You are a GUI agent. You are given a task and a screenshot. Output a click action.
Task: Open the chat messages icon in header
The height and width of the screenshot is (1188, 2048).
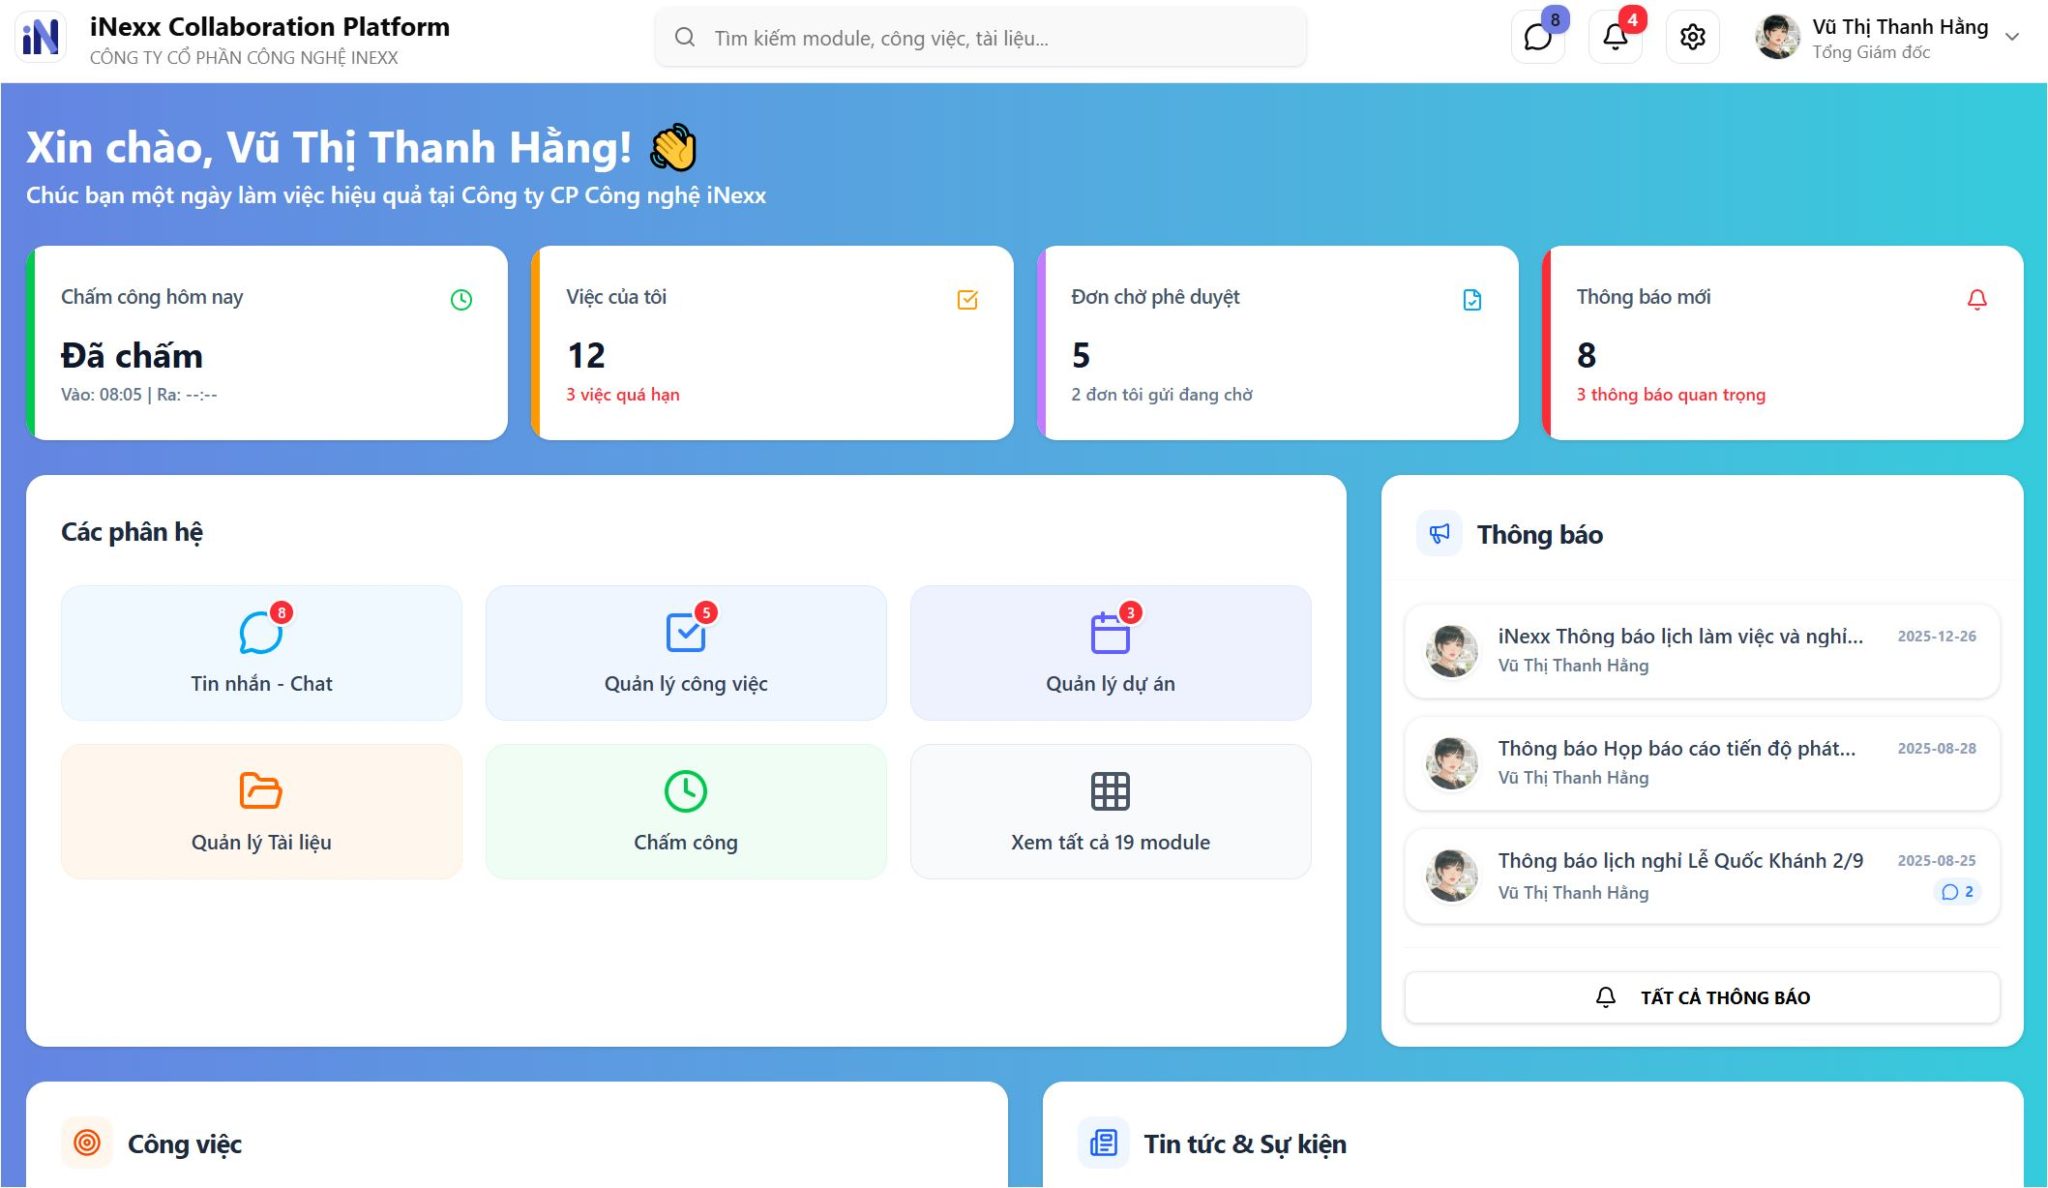[x=1537, y=38]
